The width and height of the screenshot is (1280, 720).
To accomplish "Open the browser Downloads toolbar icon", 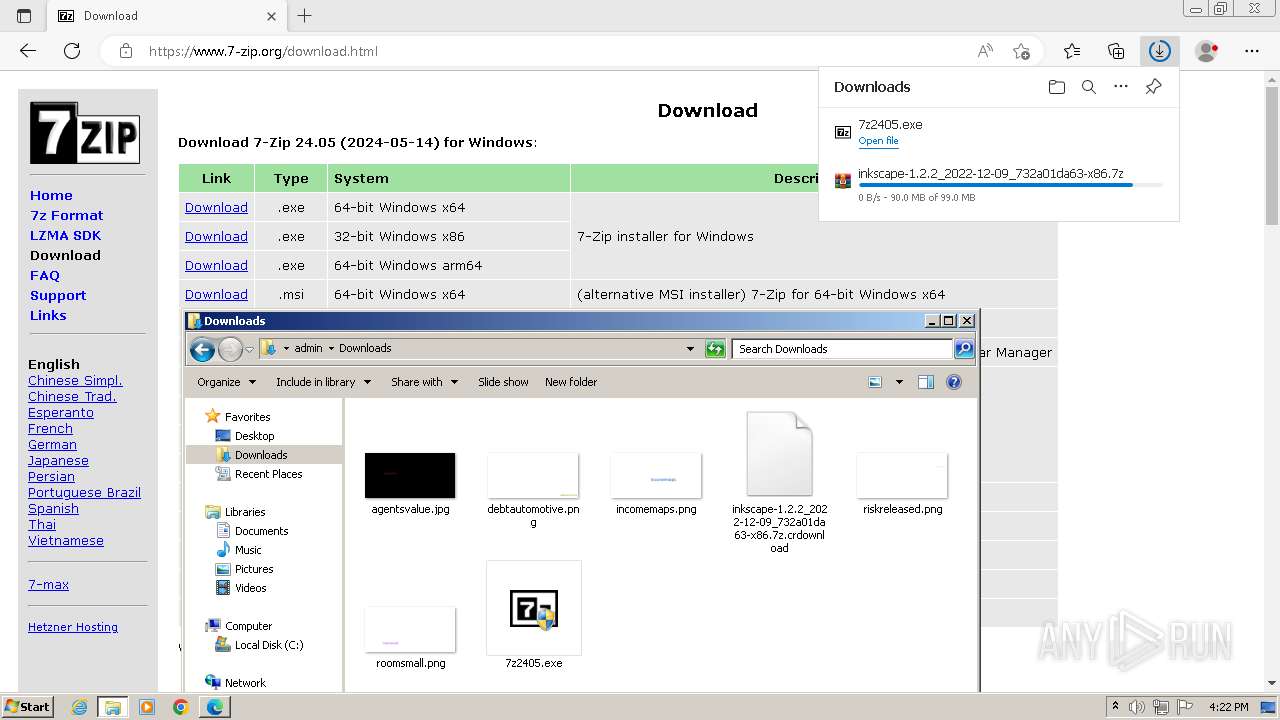I will click(1159, 51).
